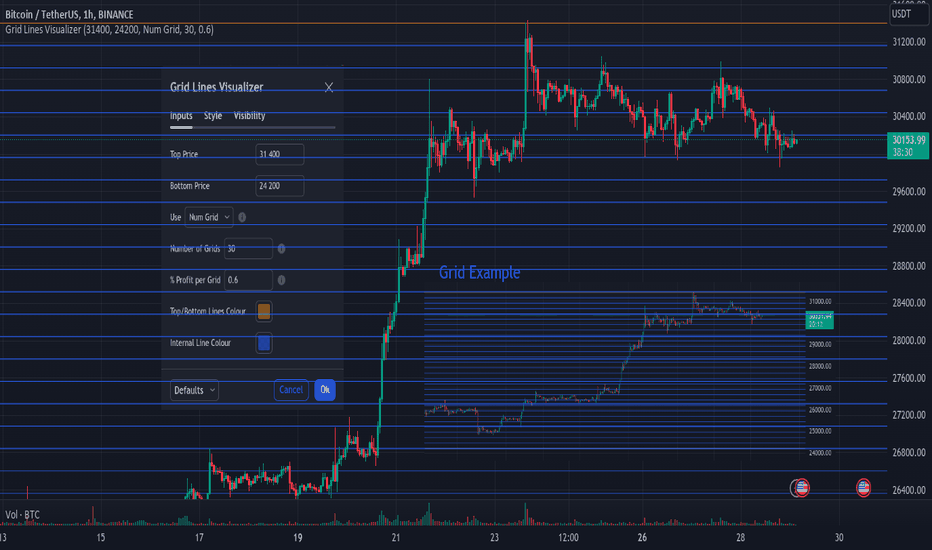Click the Grid Example text annotation

coord(479,272)
